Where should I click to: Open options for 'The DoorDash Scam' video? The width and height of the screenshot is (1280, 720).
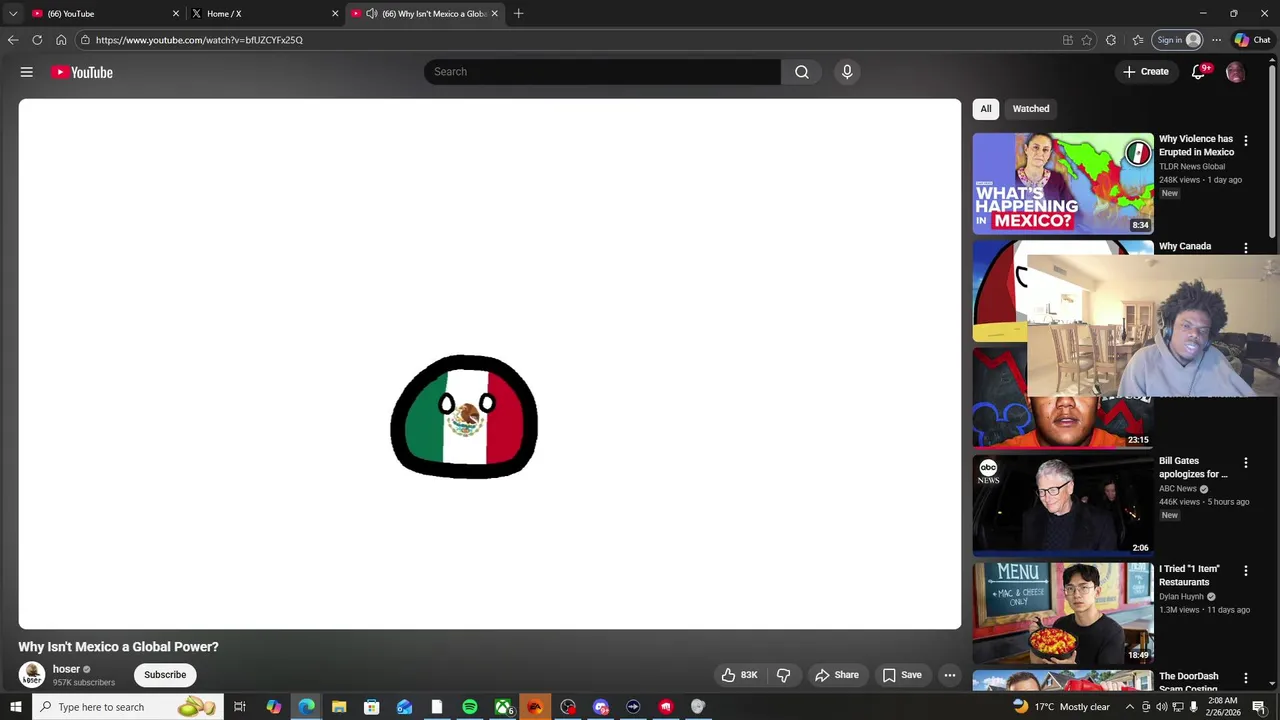click(1246, 678)
